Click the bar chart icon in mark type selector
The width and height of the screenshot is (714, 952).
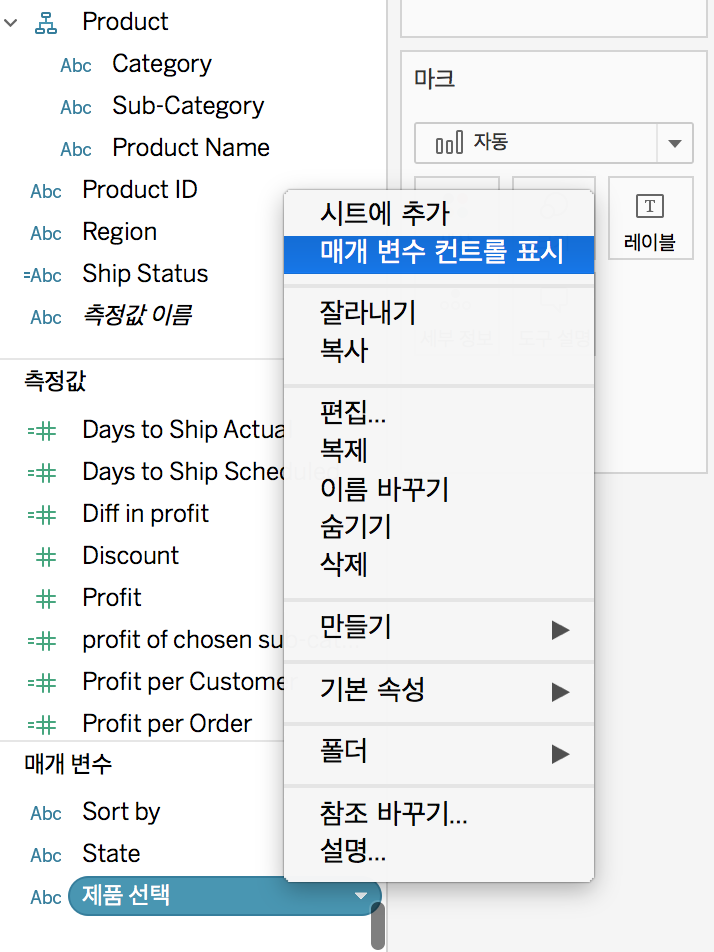pos(449,143)
